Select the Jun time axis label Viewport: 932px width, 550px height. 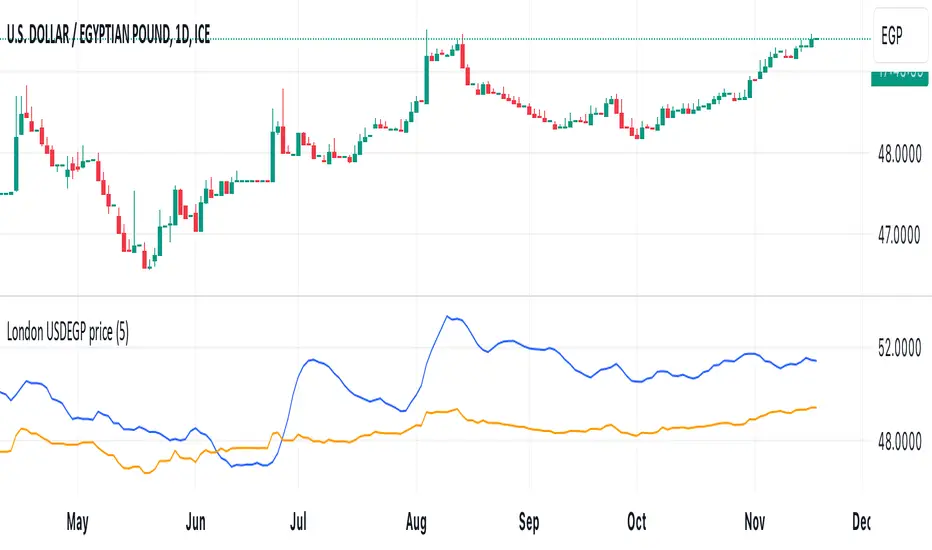196,522
